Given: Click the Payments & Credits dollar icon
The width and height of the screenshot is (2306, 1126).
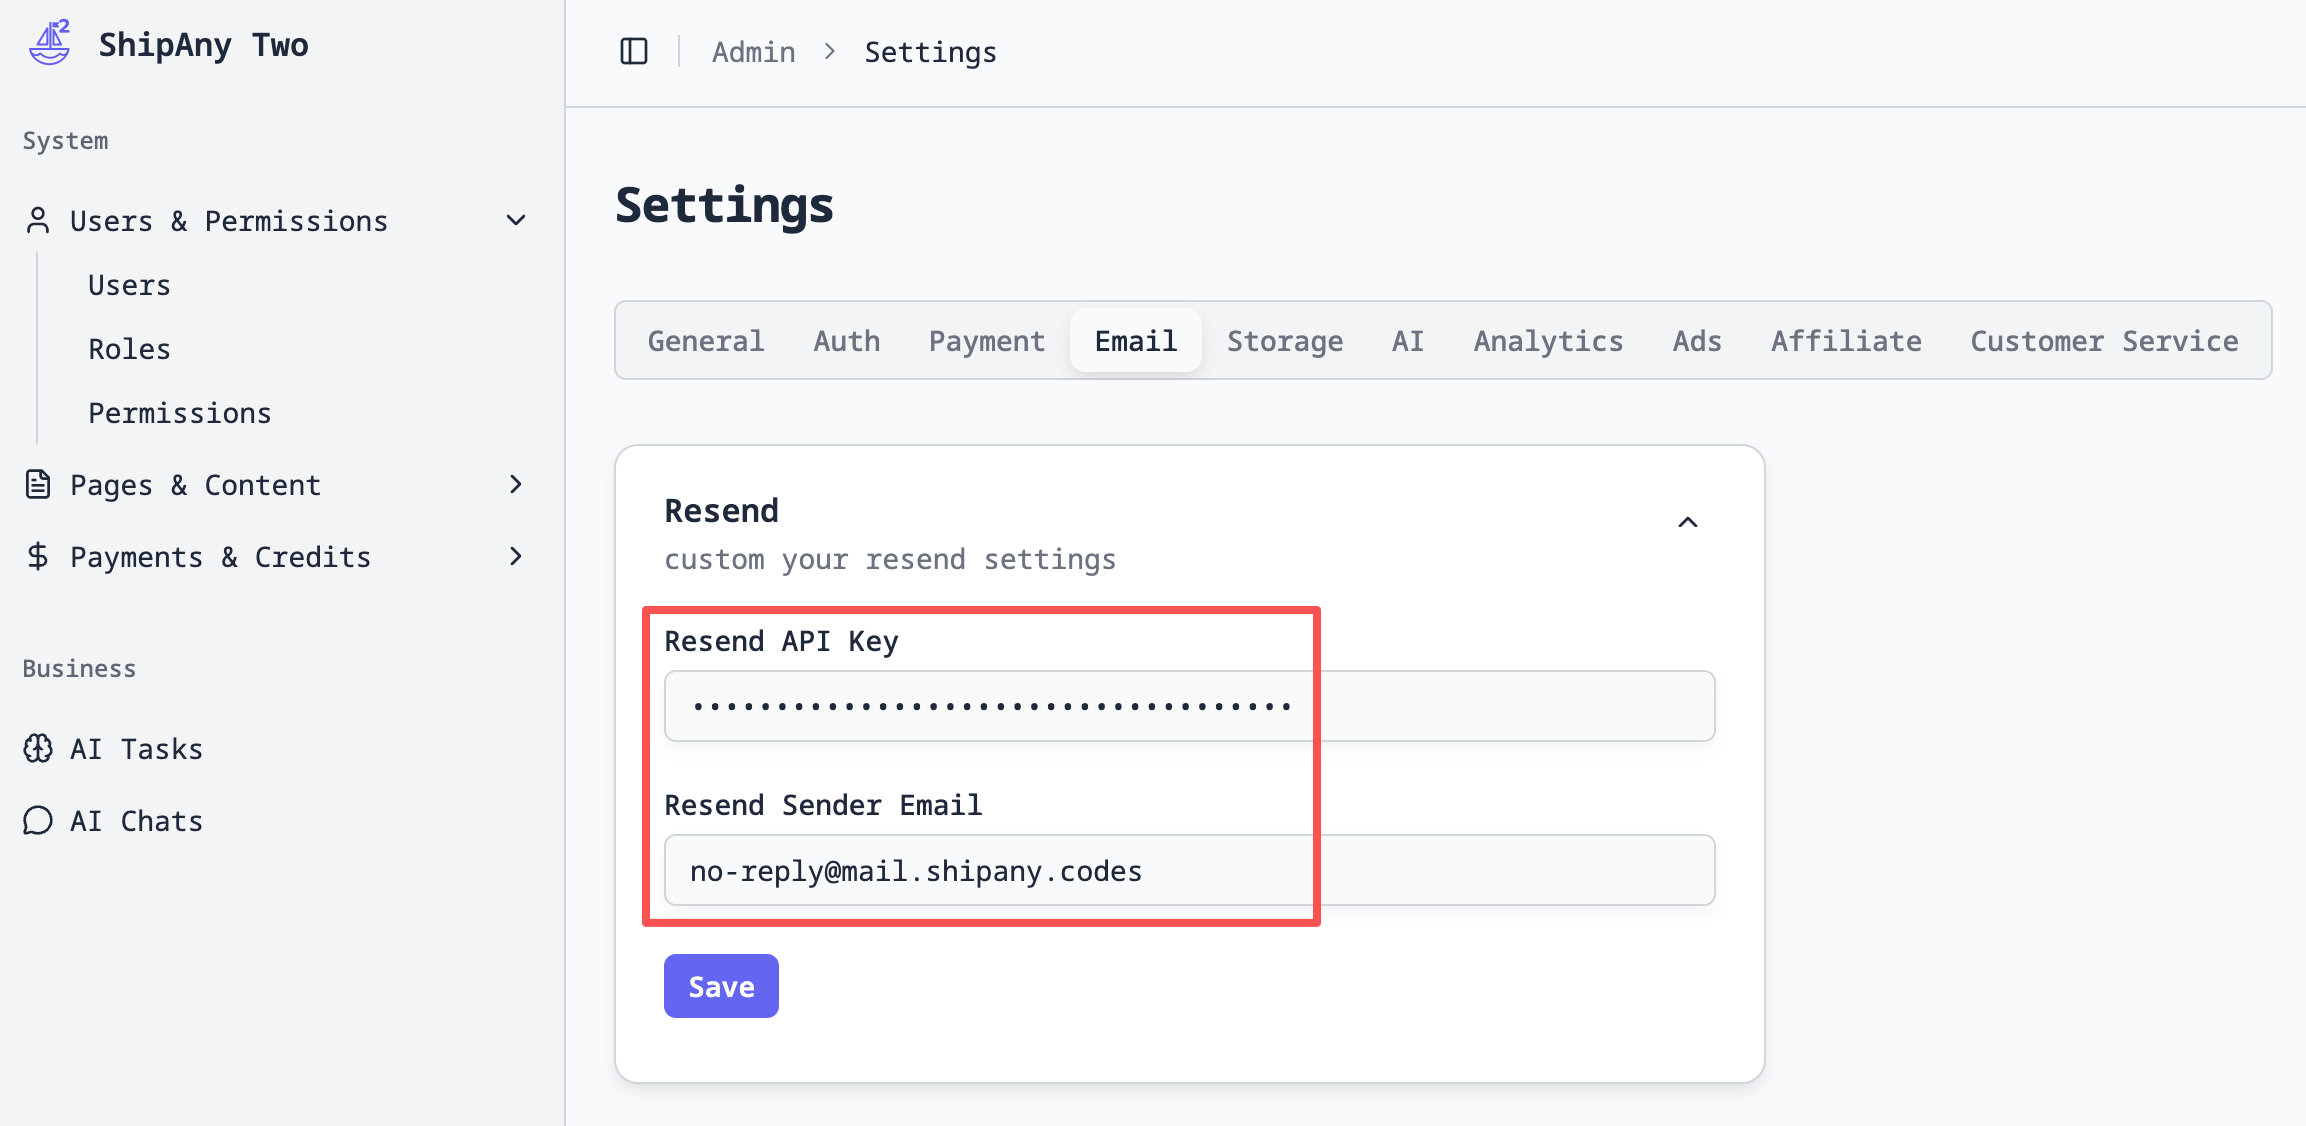Looking at the screenshot, I should click(38, 557).
